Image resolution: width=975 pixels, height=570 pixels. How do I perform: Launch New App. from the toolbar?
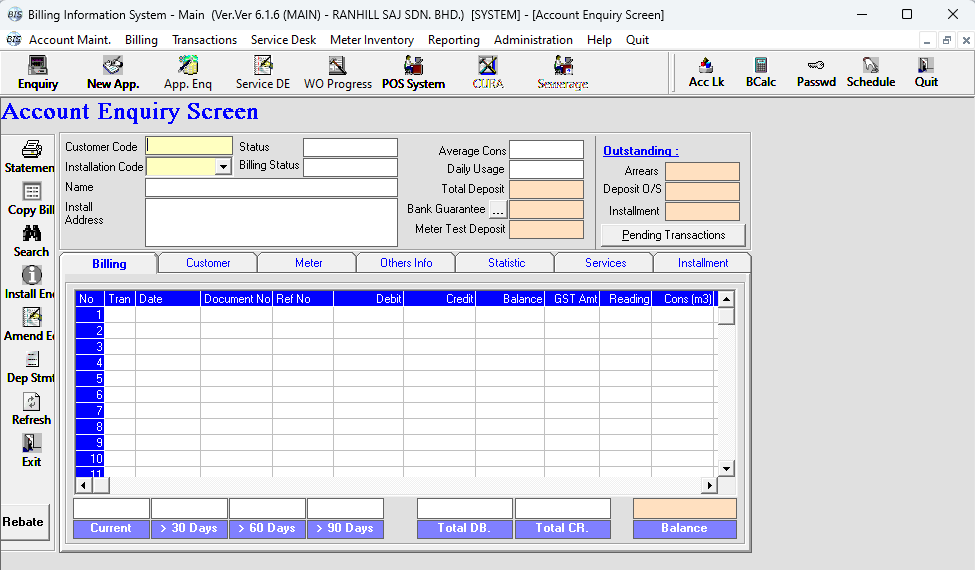113,73
